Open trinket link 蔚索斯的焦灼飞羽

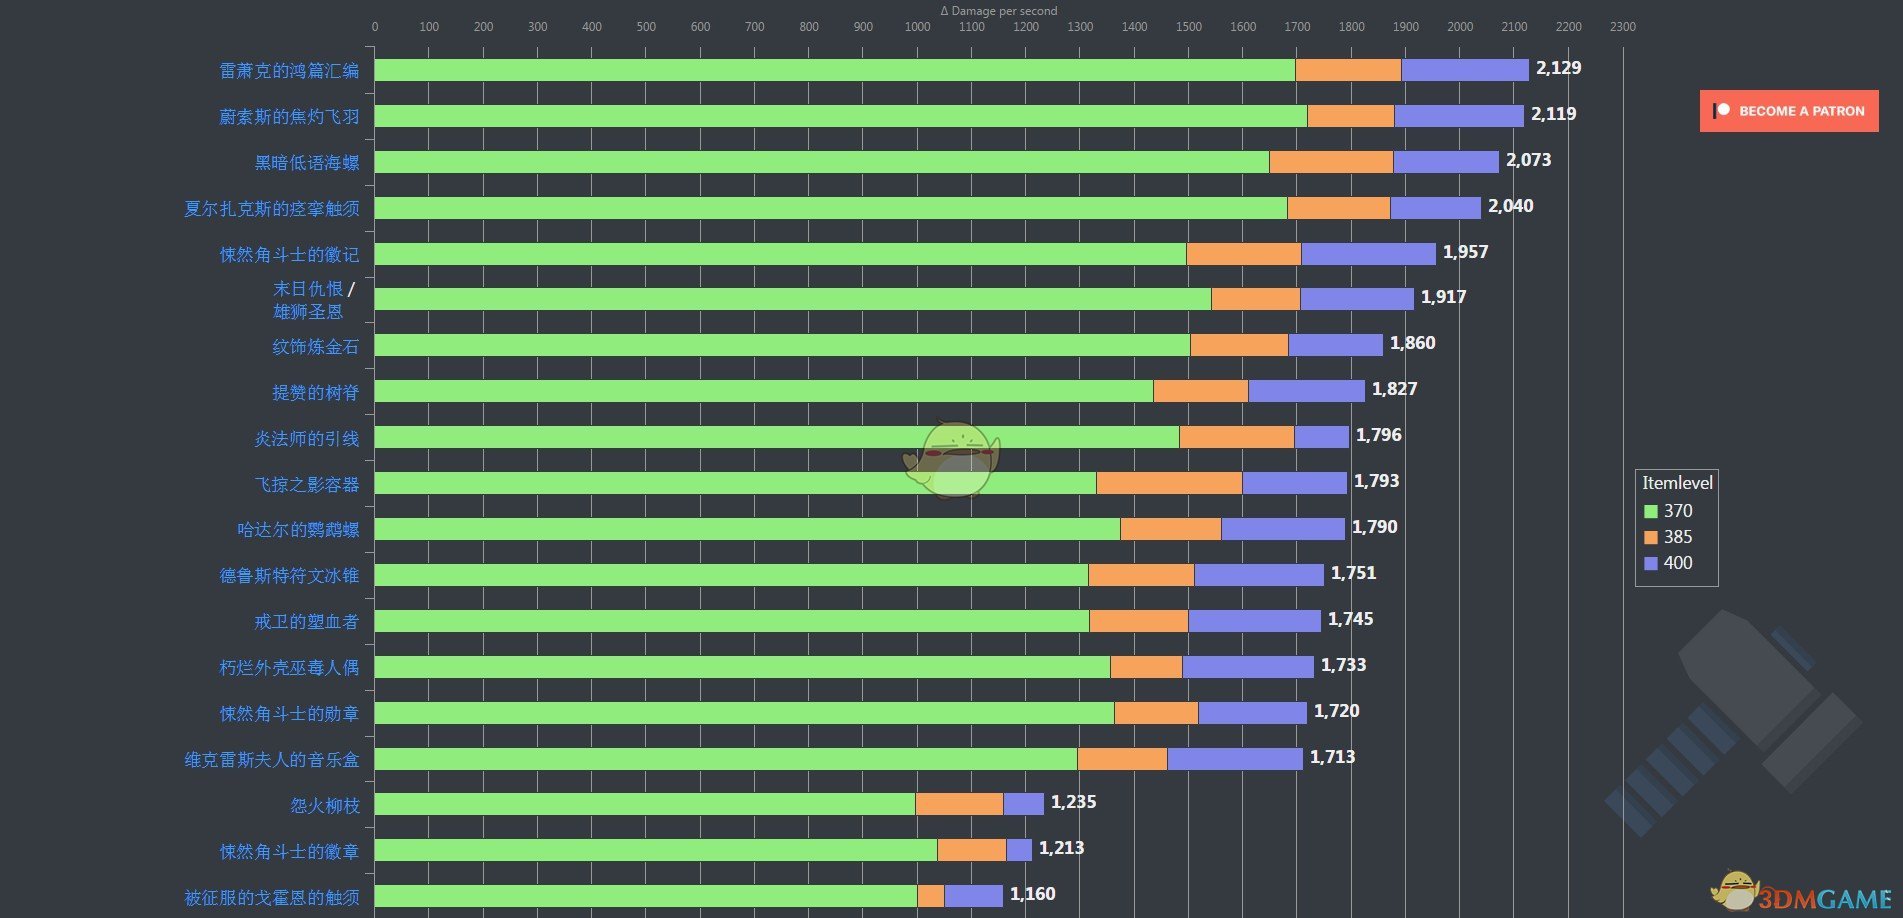[x=289, y=116]
